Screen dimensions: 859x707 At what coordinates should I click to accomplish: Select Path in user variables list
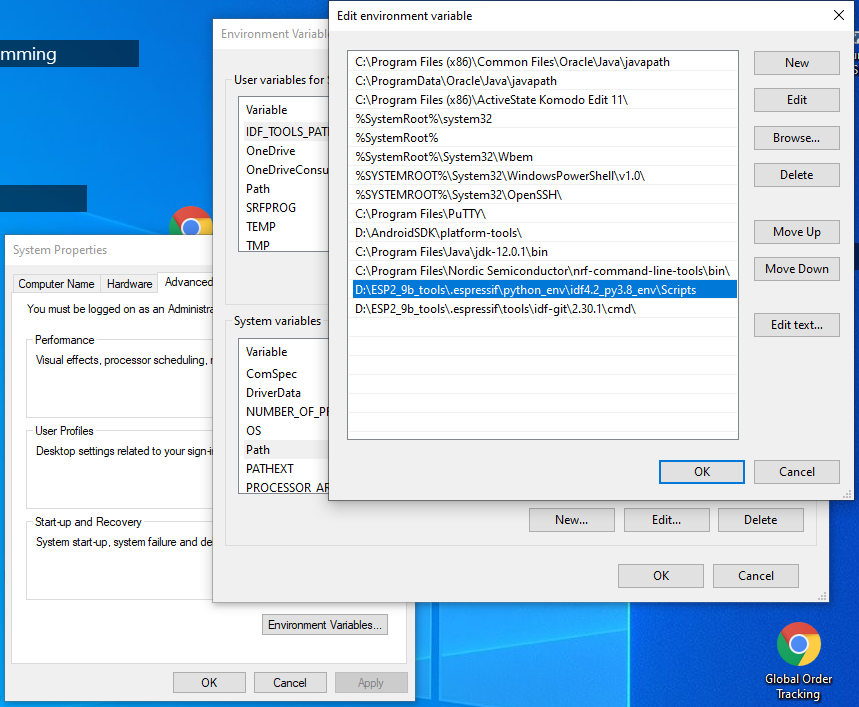coord(285,189)
